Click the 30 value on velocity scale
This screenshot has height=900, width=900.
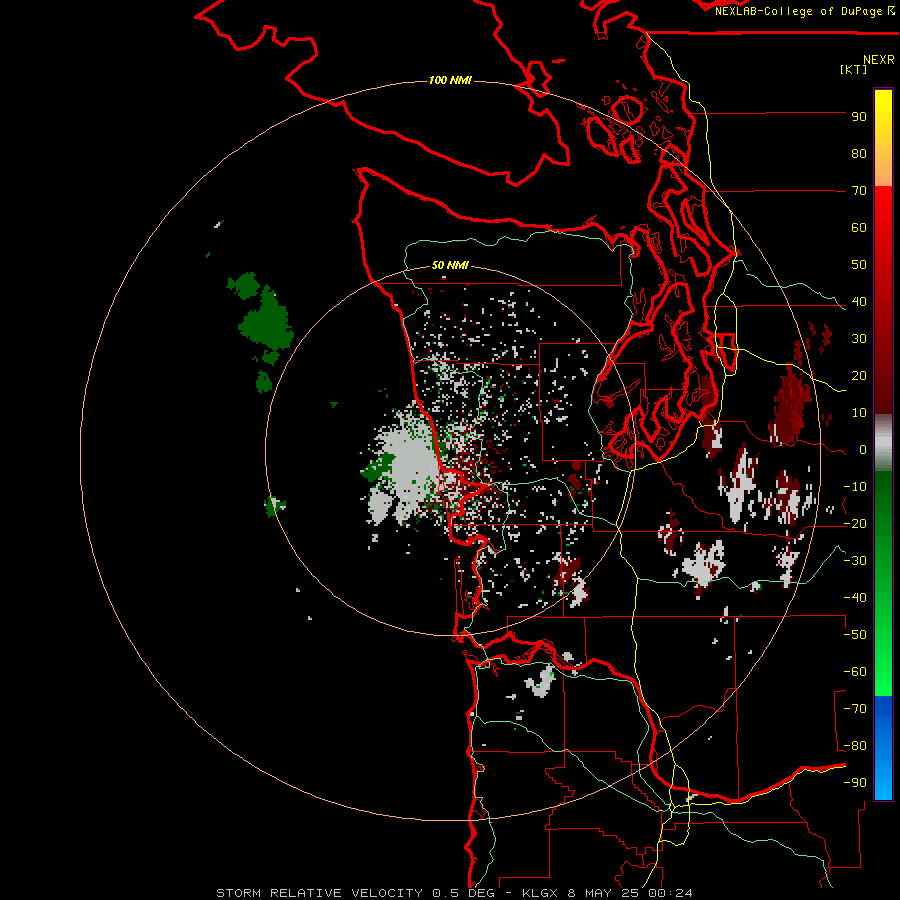(x=859, y=339)
